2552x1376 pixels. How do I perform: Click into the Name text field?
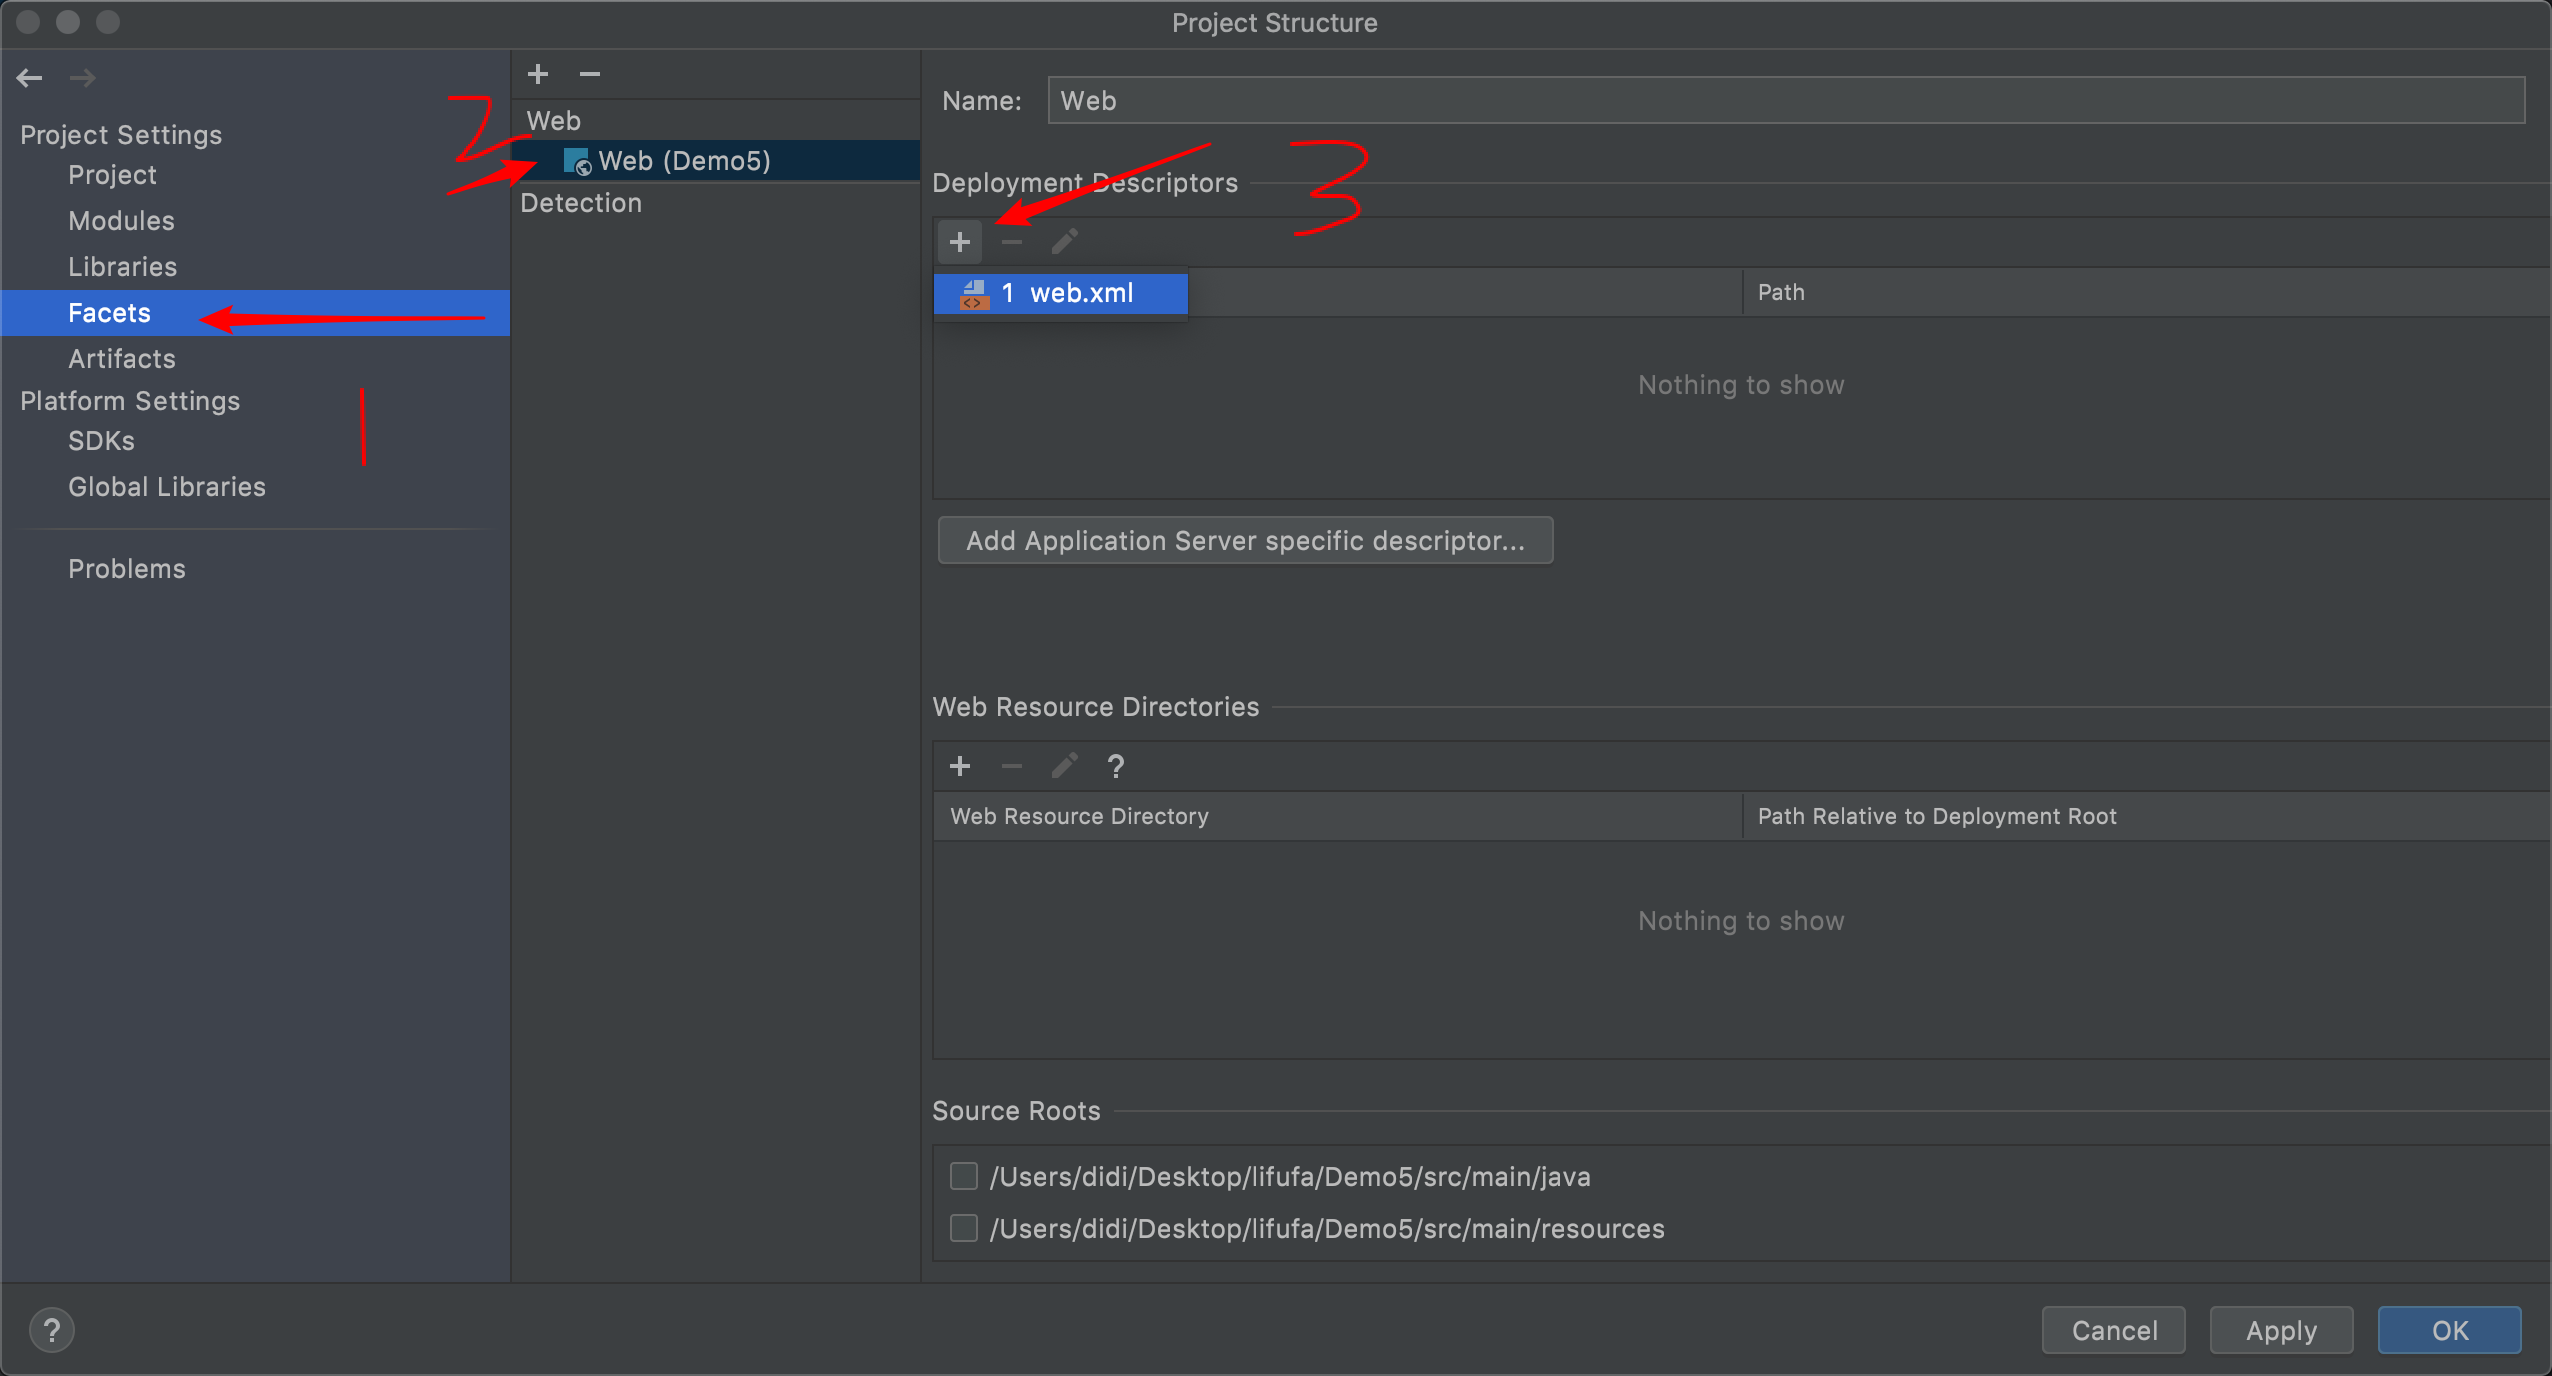1785,101
